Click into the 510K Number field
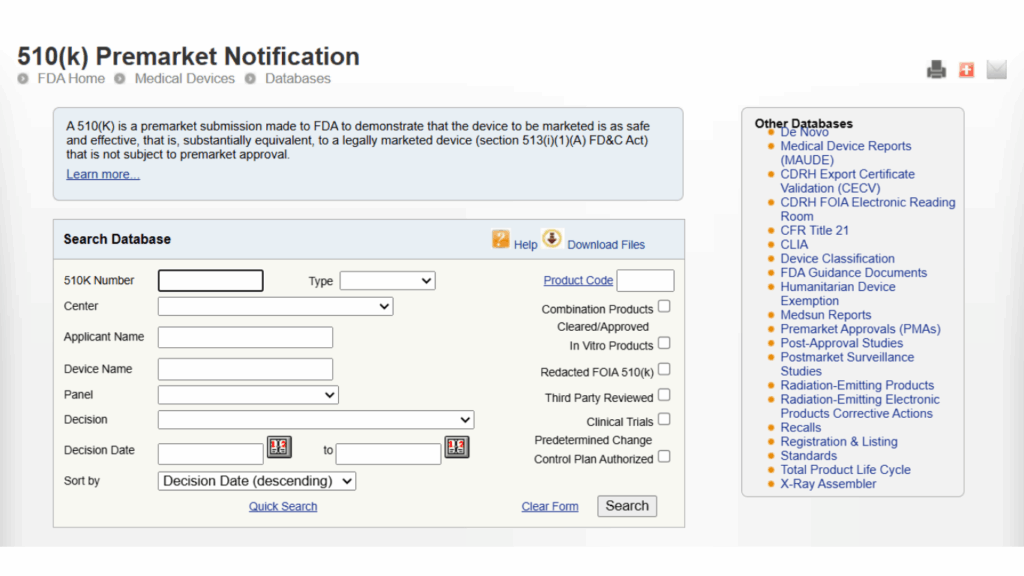This screenshot has height=576, width=1024. point(211,281)
